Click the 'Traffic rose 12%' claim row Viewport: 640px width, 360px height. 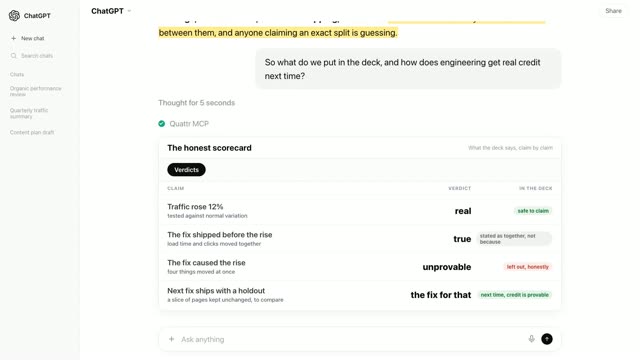pyautogui.click(x=360, y=211)
